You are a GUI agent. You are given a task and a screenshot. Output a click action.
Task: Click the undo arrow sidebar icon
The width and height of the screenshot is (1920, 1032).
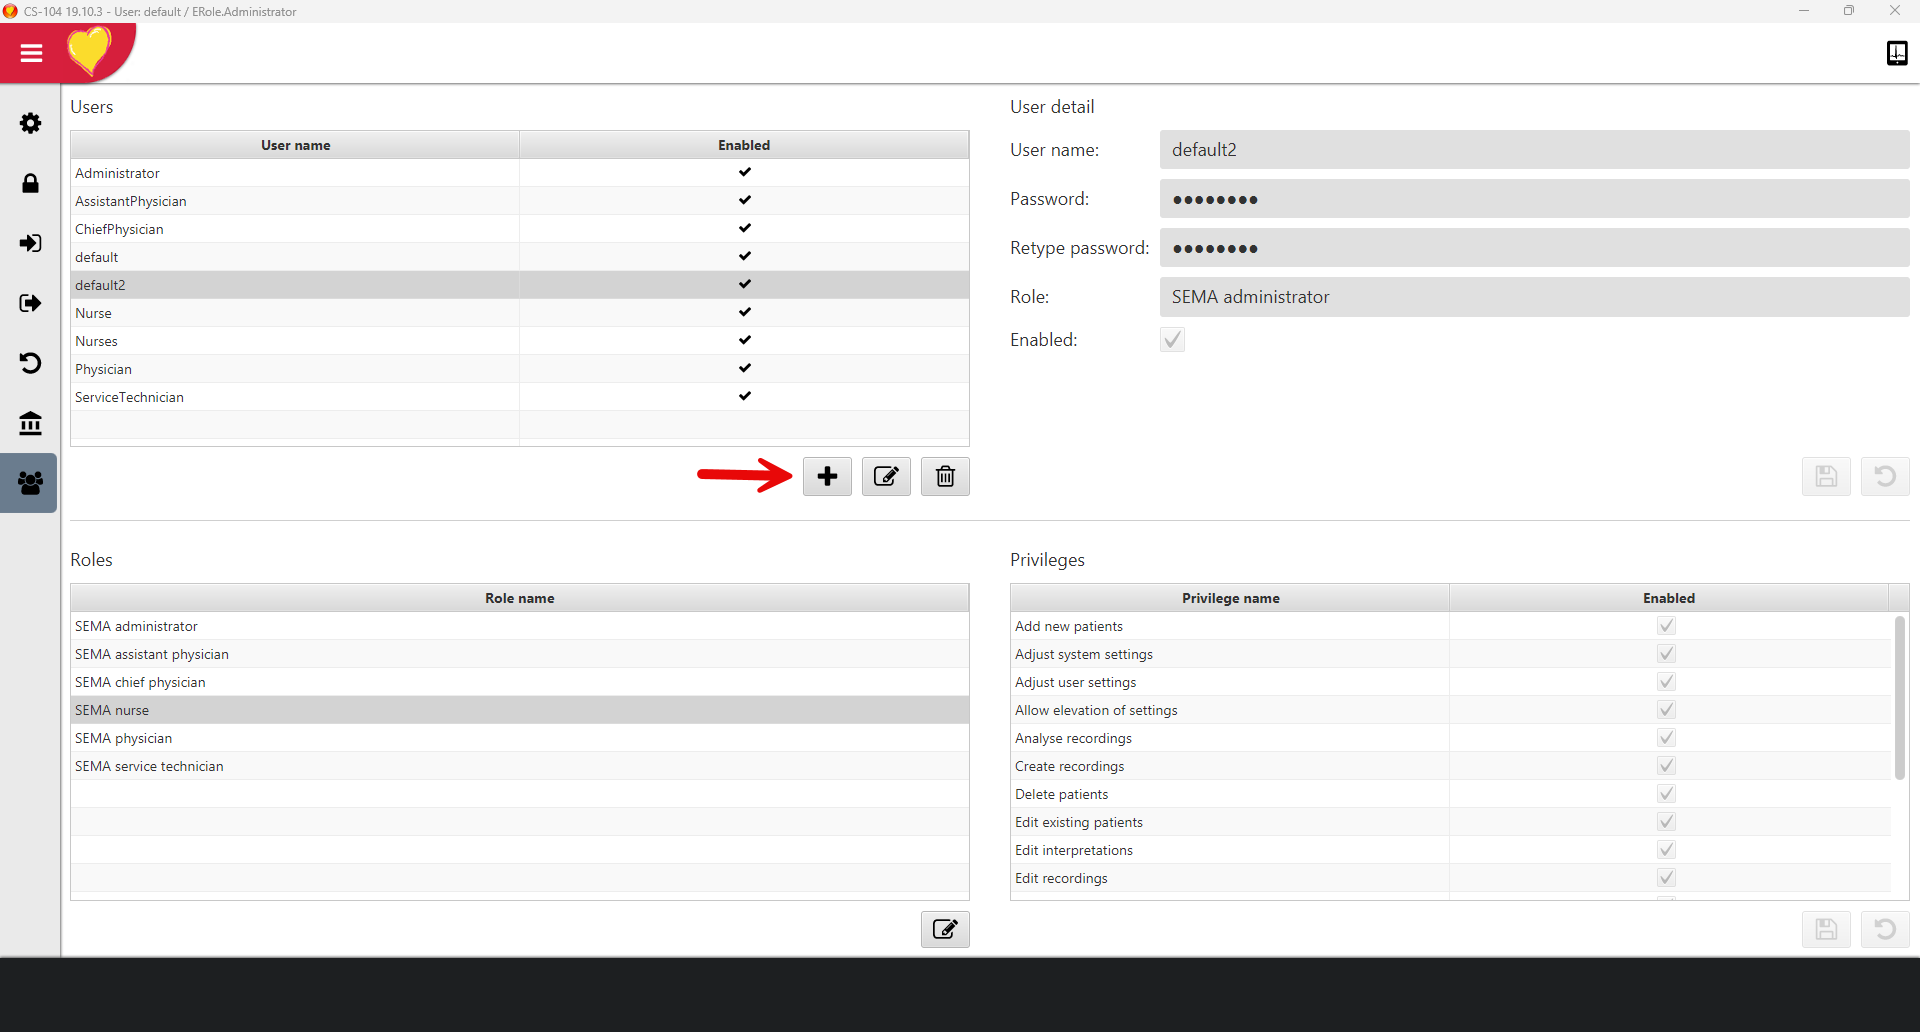click(30, 363)
